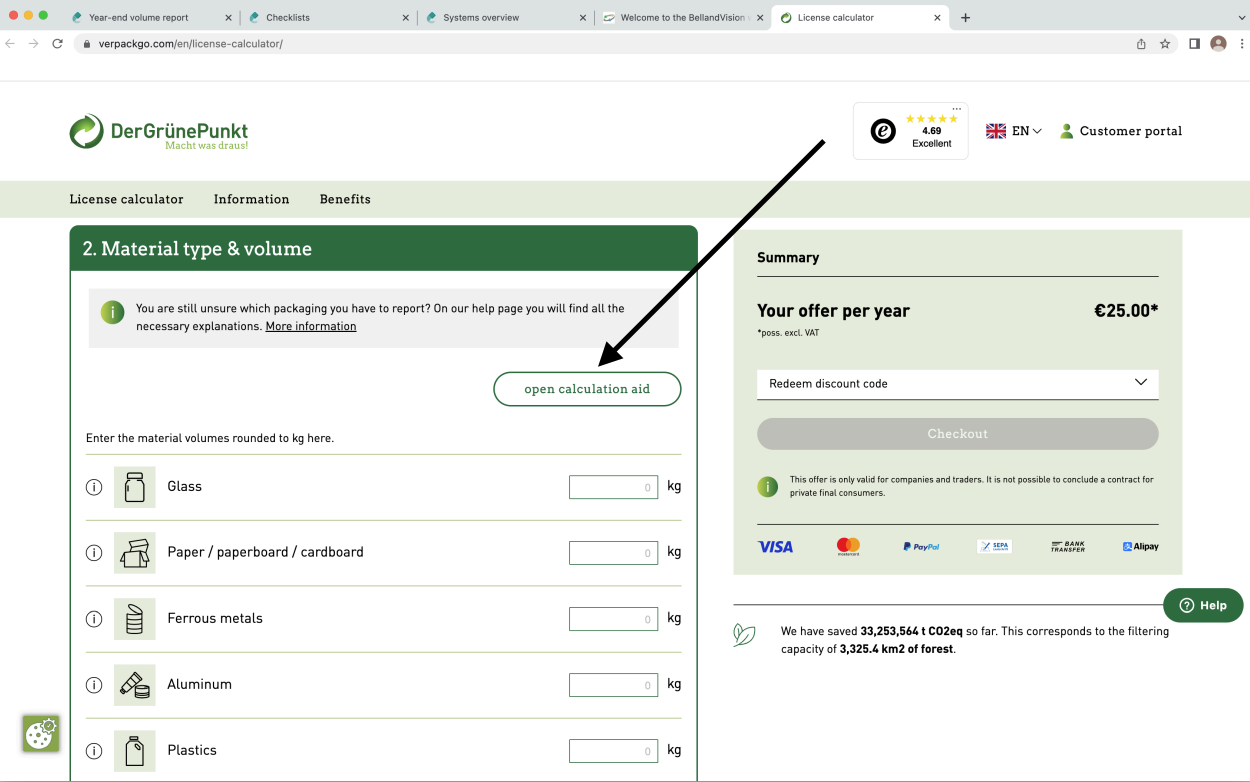Image resolution: width=1250 pixels, height=782 pixels.
Task: Reload the page with the refresh icon
Action: (x=57, y=44)
